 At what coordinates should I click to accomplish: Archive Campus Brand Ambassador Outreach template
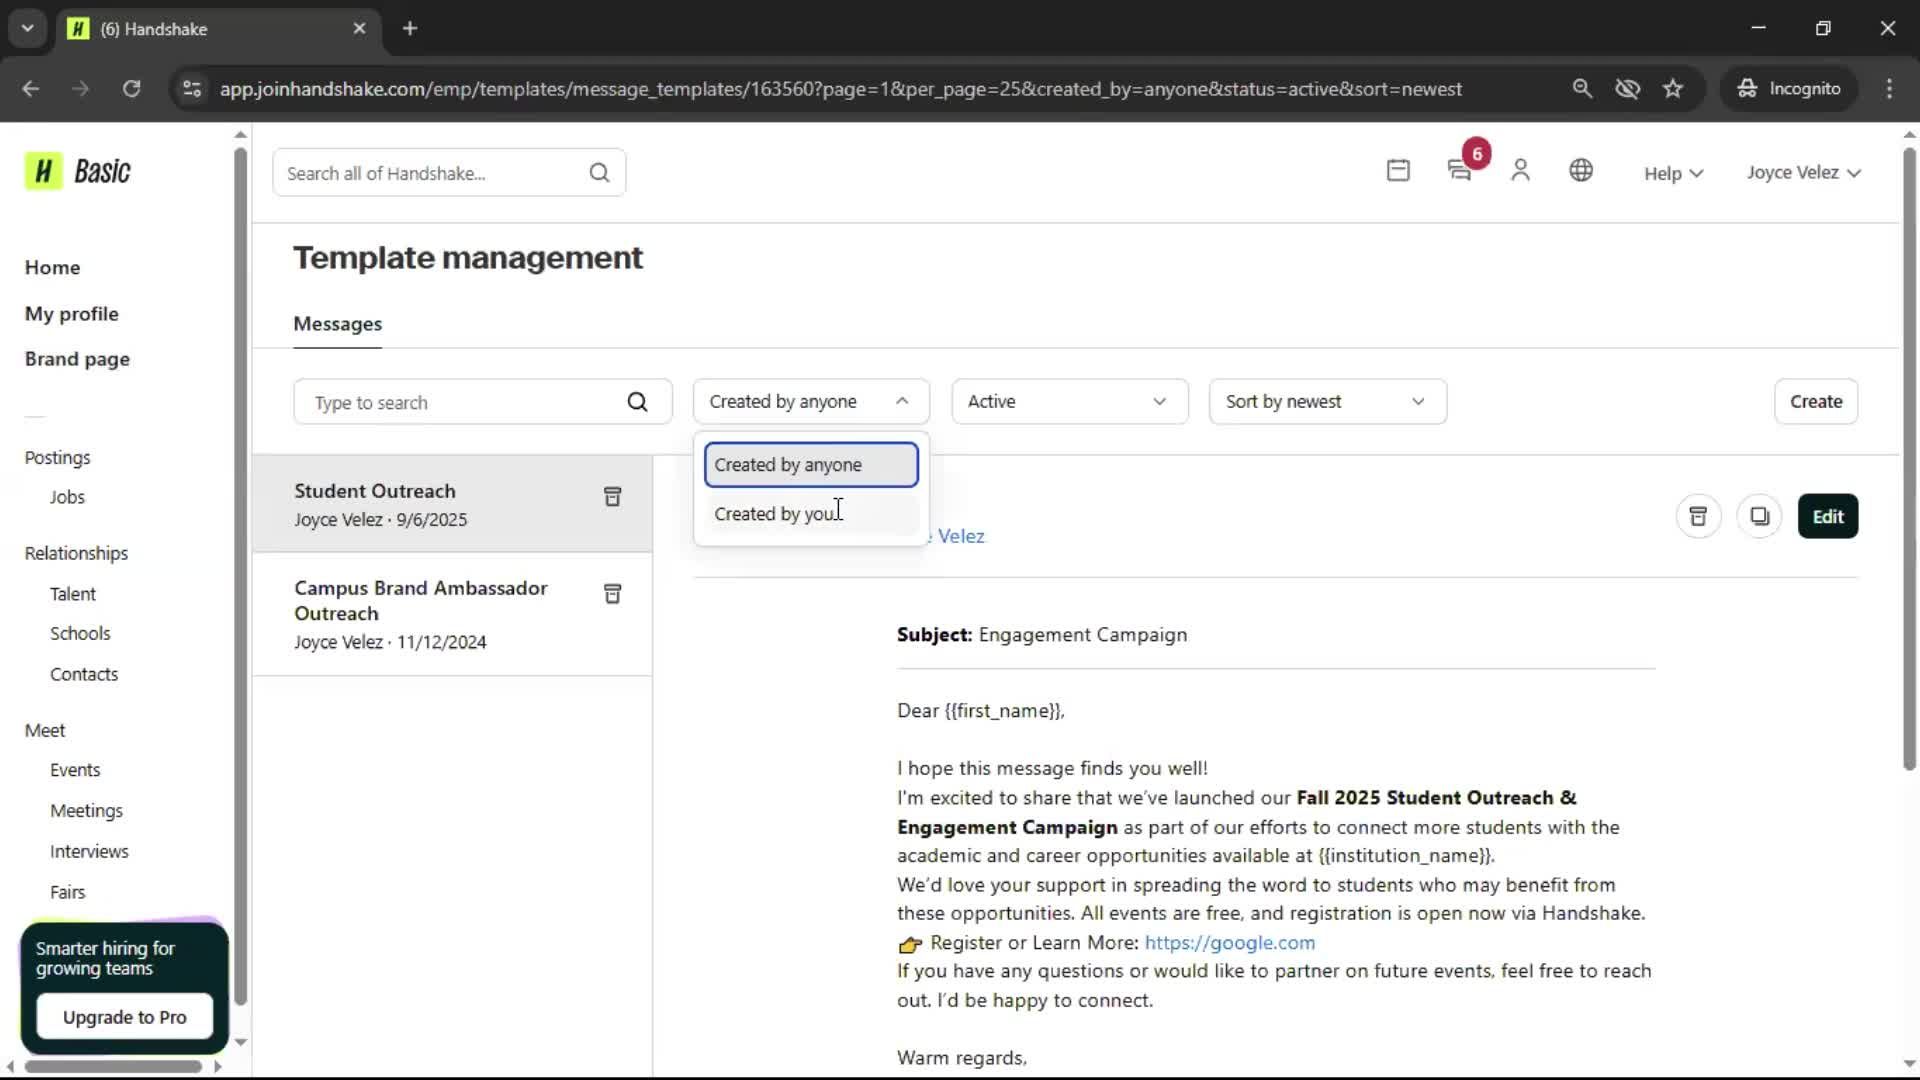pos(612,594)
